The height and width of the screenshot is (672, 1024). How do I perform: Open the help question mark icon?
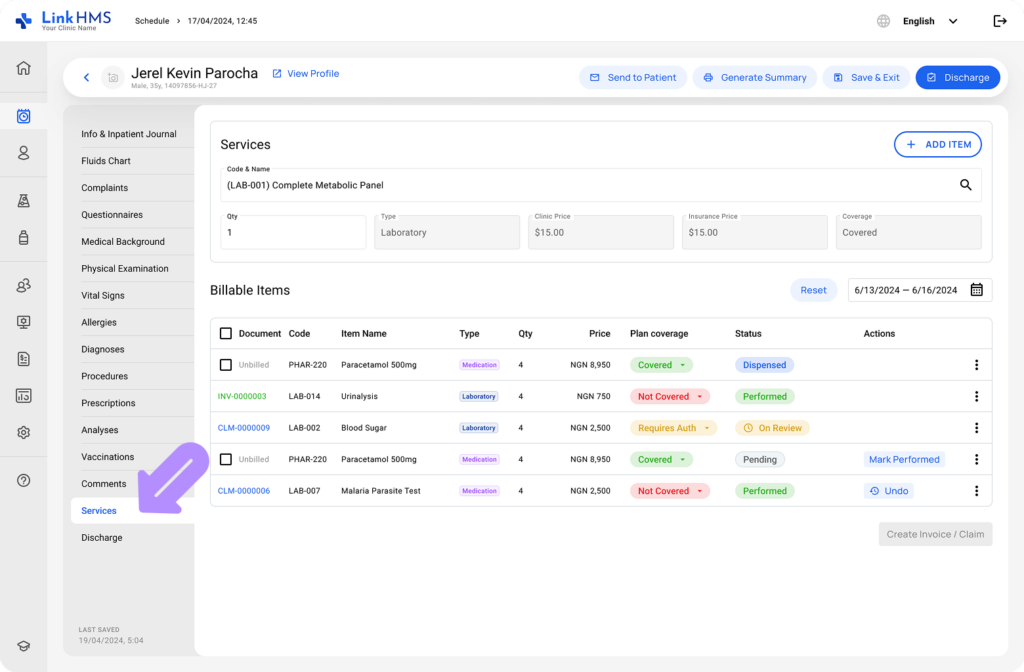click(24, 480)
